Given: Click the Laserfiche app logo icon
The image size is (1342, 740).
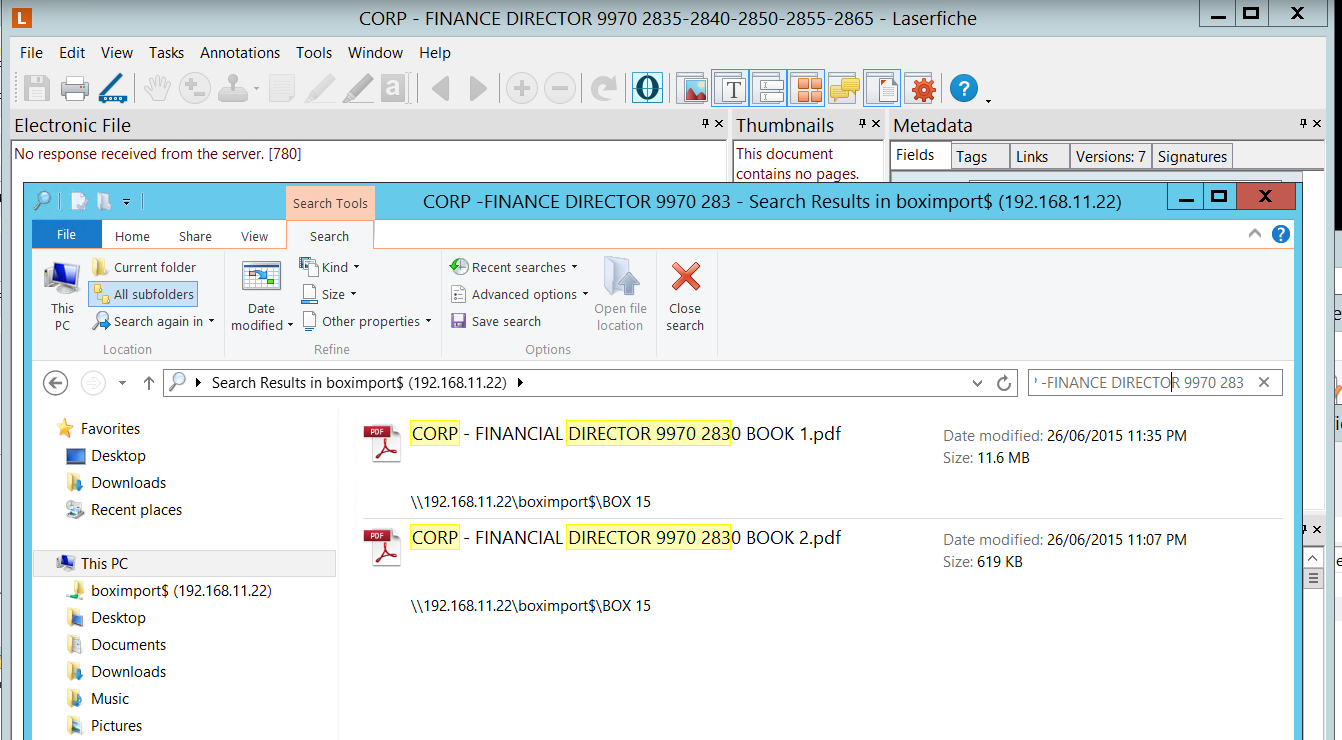Looking at the screenshot, I should tap(24, 17).
